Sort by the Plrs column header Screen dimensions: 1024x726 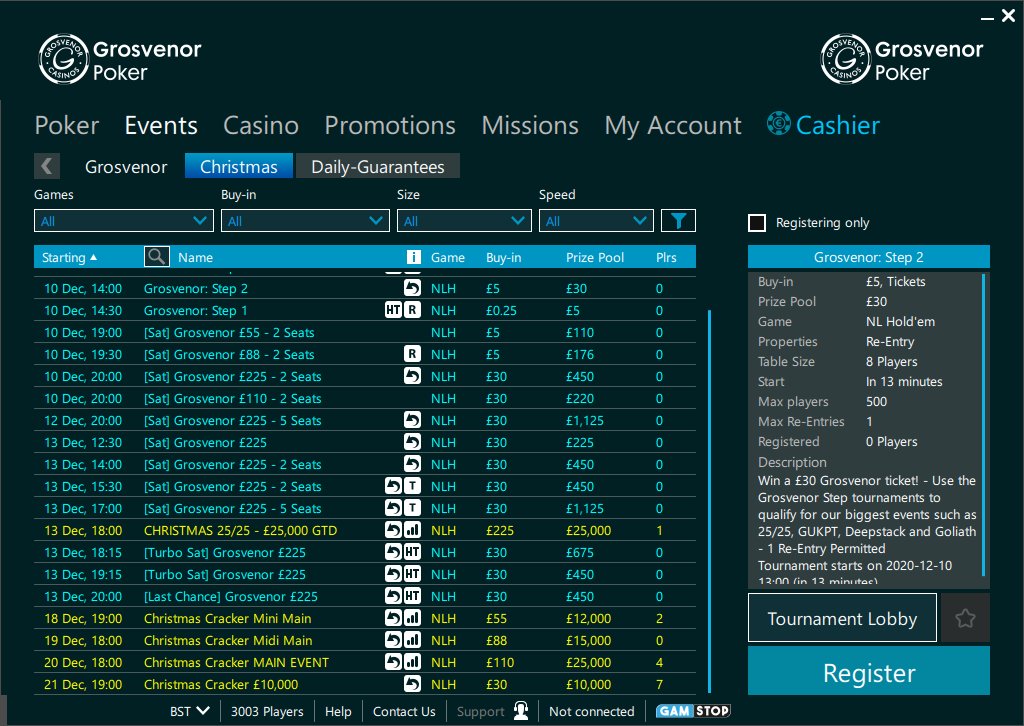[x=665, y=257]
